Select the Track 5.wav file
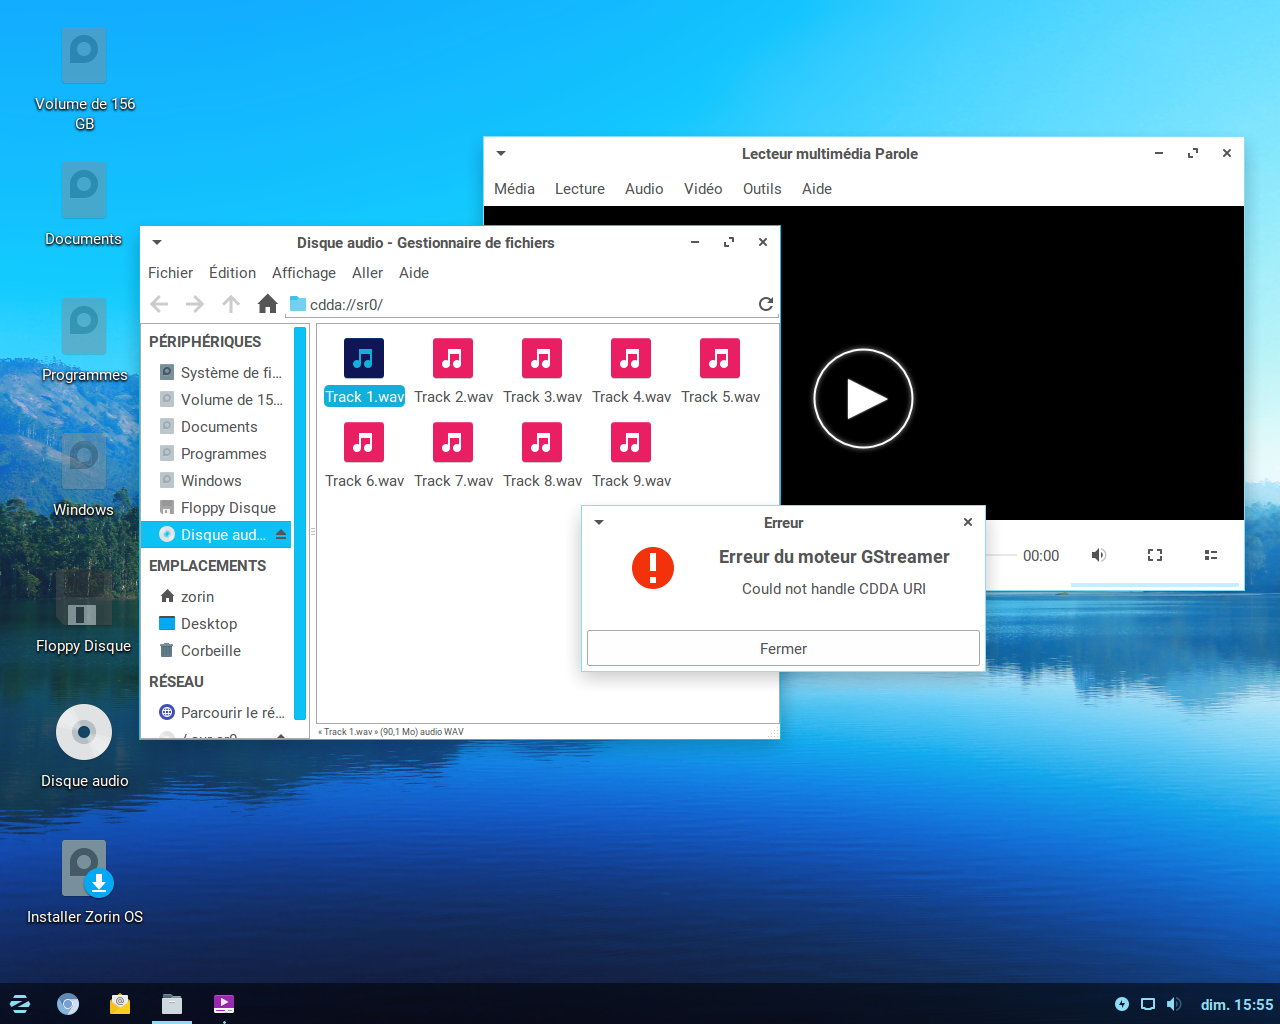Image resolution: width=1280 pixels, height=1024 pixels. tap(720, 371)
